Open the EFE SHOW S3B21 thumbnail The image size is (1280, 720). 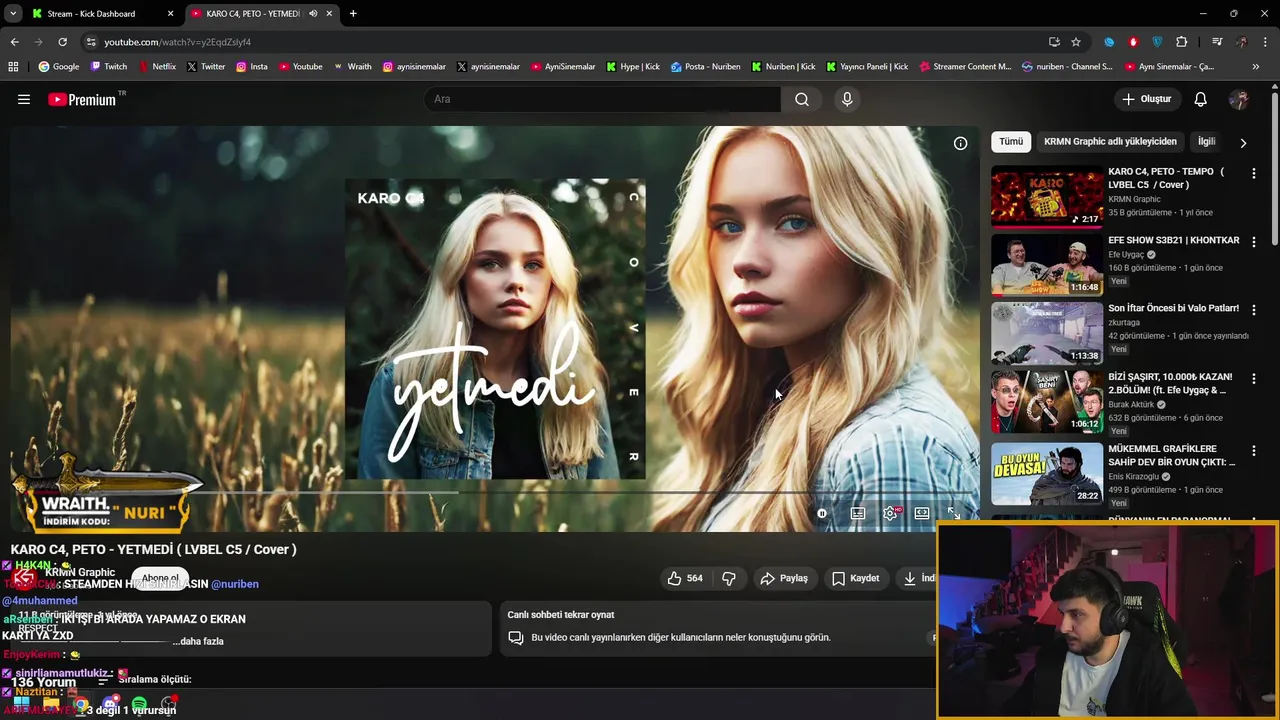pos(1047,265)
